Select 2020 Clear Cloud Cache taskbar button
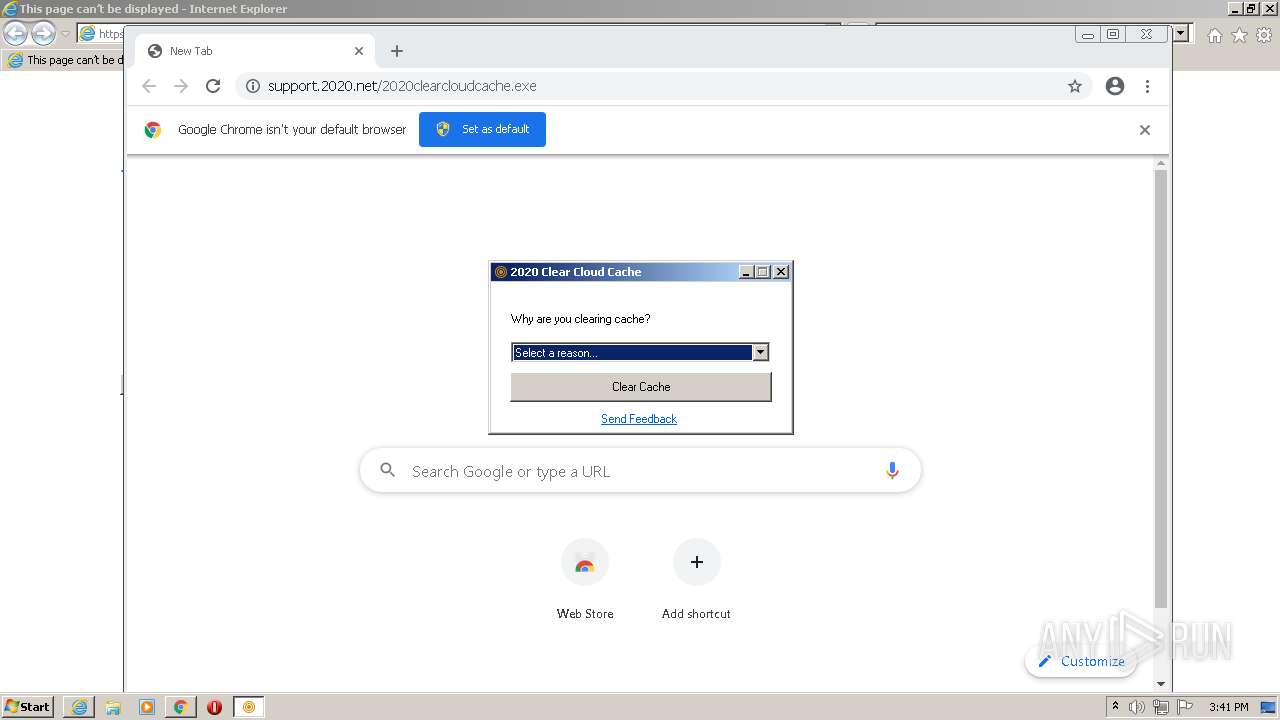This screenshot has height=720, width=1280. click(249, 707)
